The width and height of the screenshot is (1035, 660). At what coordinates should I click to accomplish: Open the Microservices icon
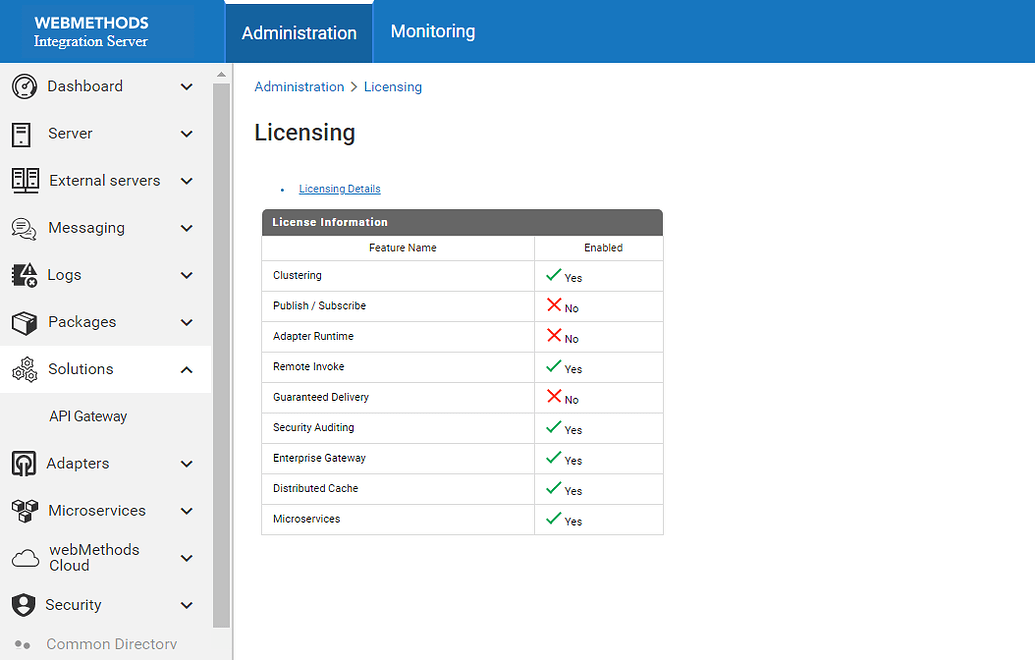[24, 510]
